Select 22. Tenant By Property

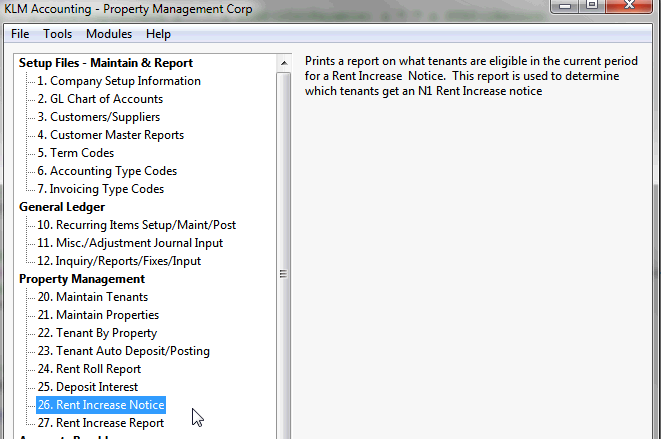click(97, 333)
